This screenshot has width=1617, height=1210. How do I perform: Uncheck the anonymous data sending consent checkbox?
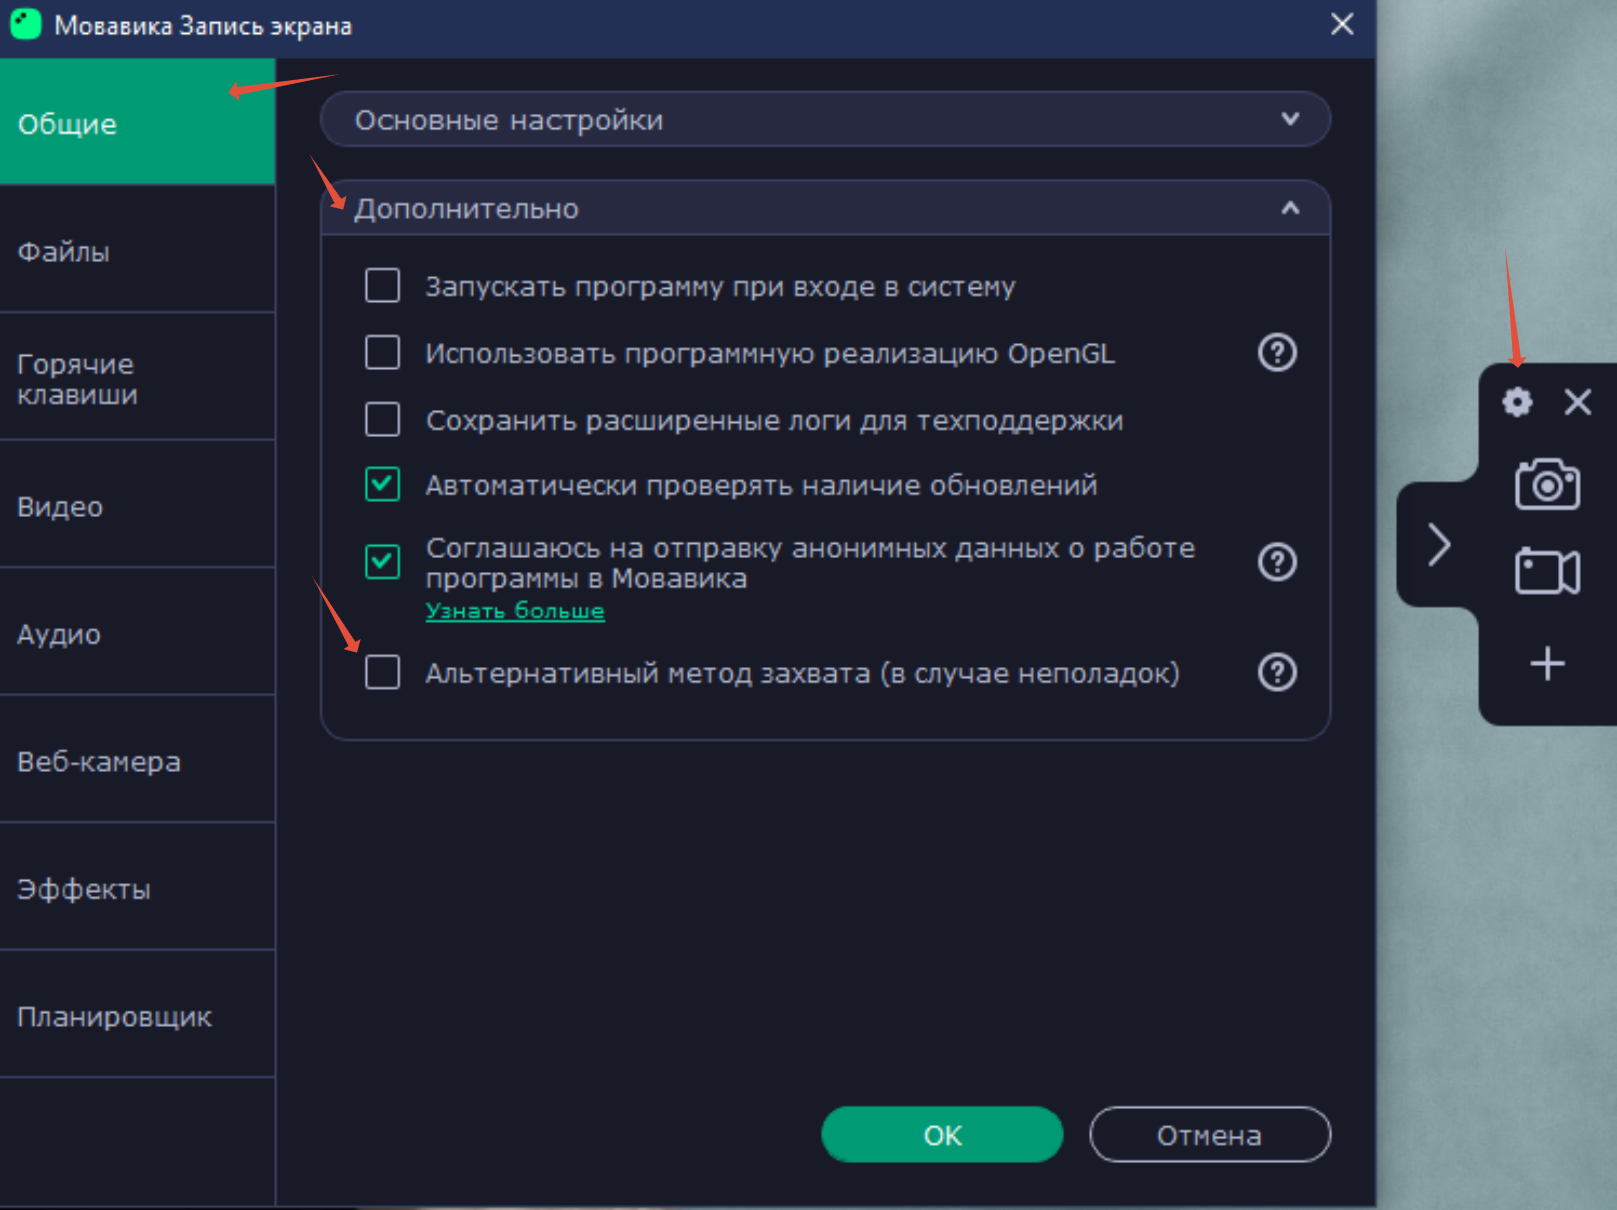pos(382,562)
